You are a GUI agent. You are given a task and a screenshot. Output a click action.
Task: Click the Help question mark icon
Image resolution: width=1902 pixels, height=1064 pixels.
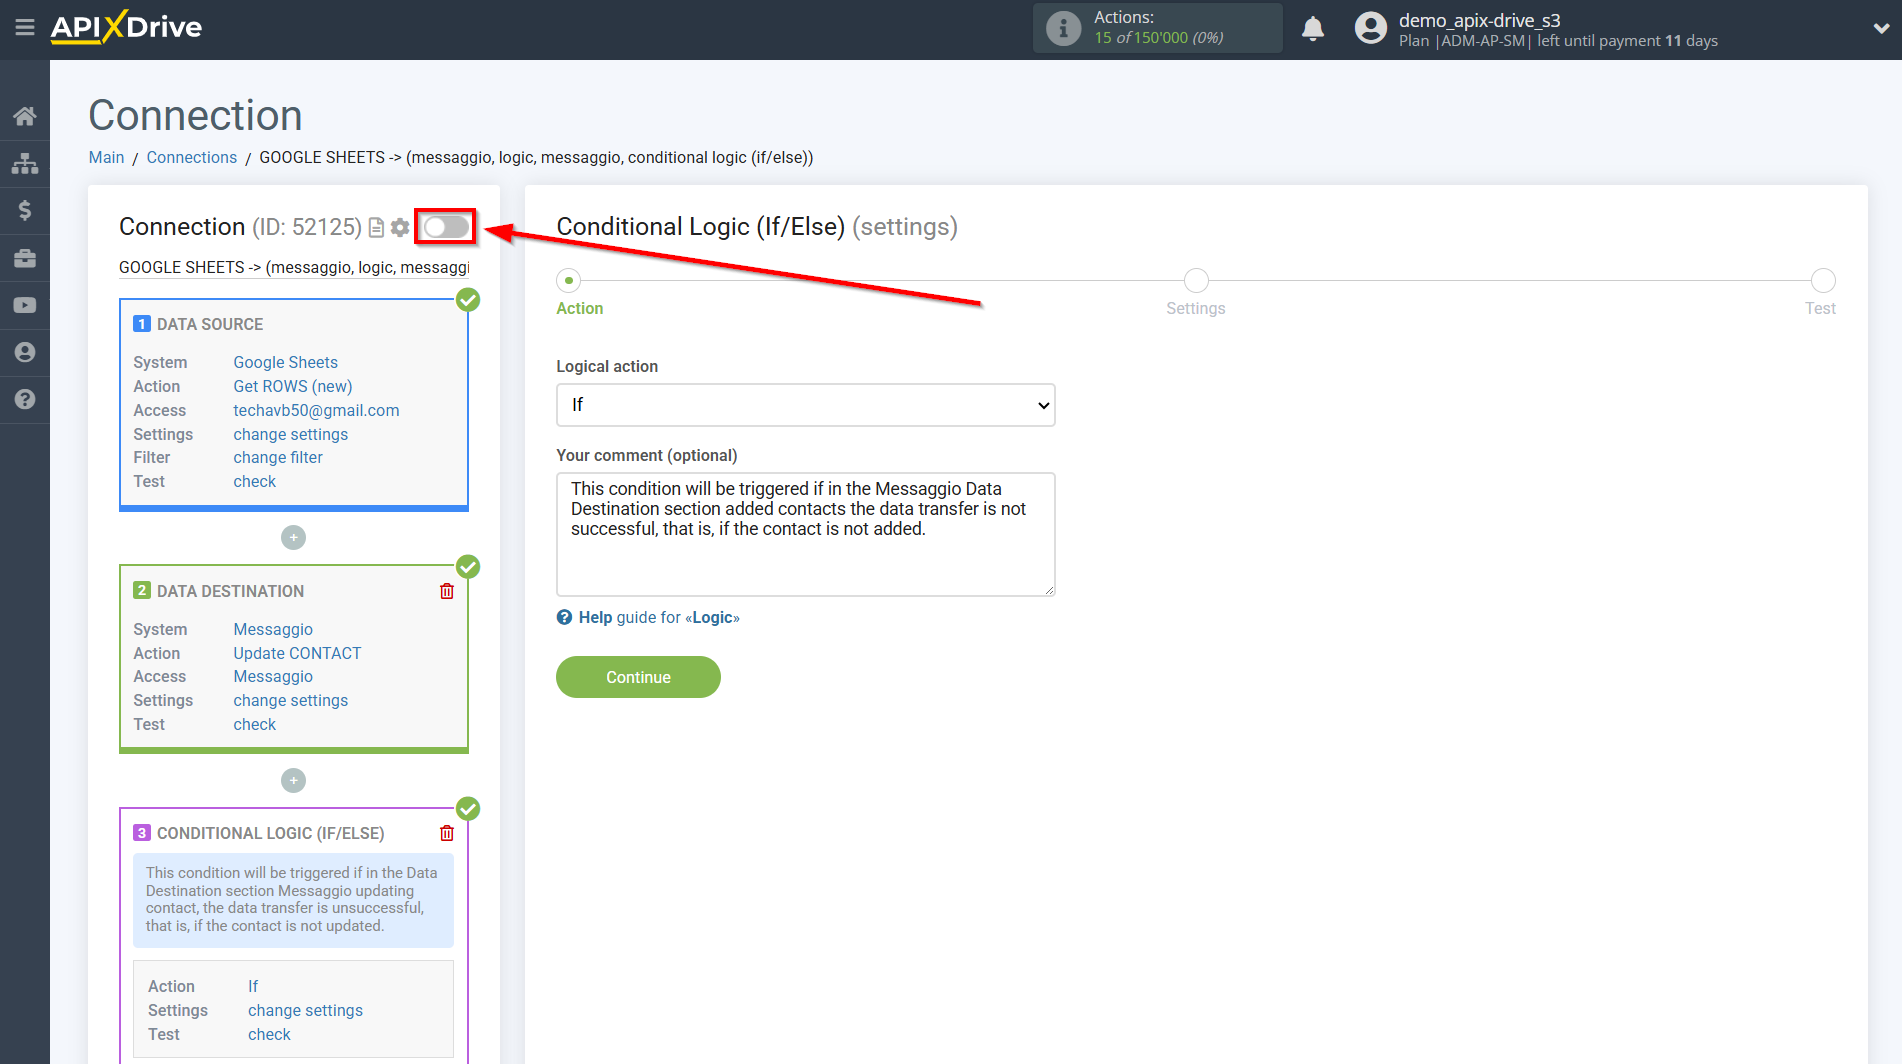click(x=564, y=617)
